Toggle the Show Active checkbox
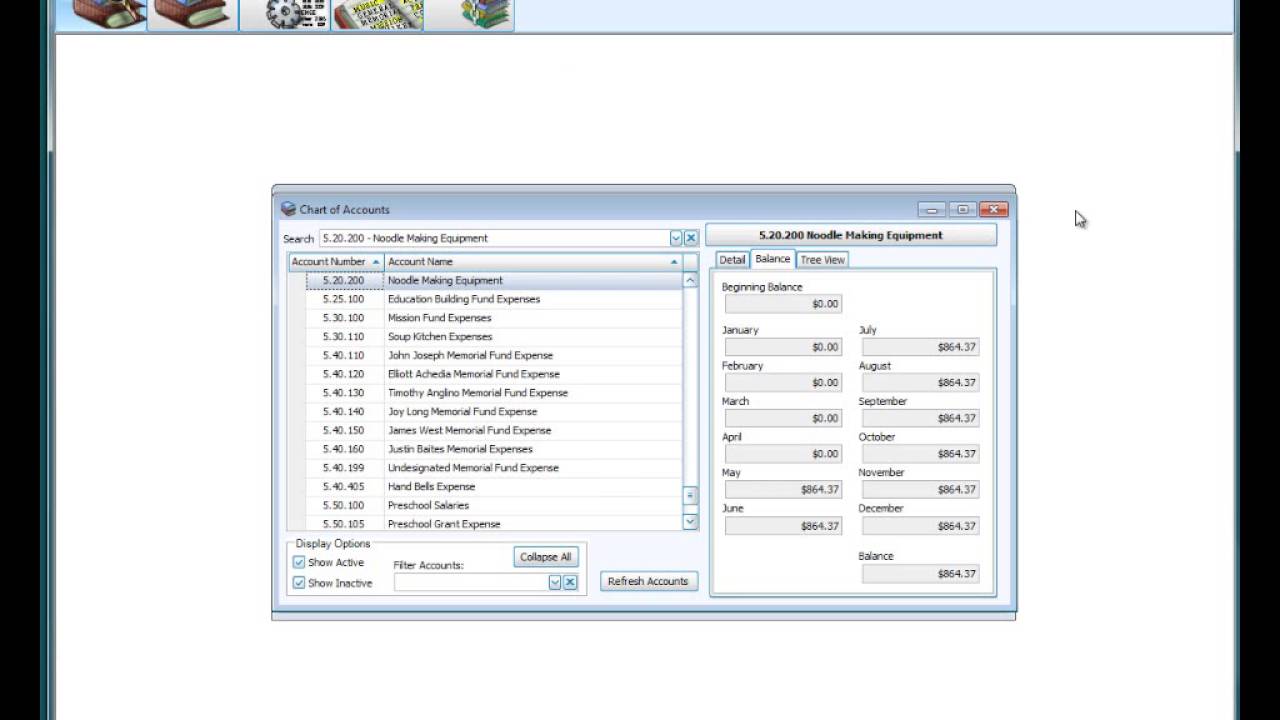 click(x=298, y=562)
